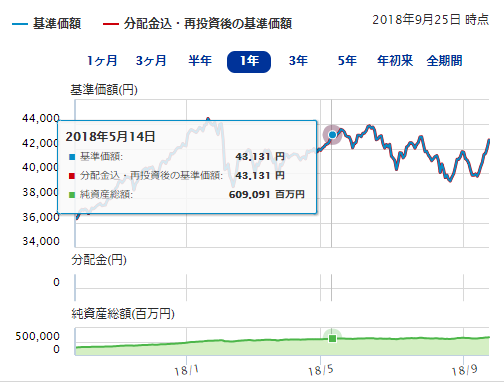This screenshot has width=504, height=382.
Task: Click the green square beside 純資産総額 in tooltip
Action: 72,195
